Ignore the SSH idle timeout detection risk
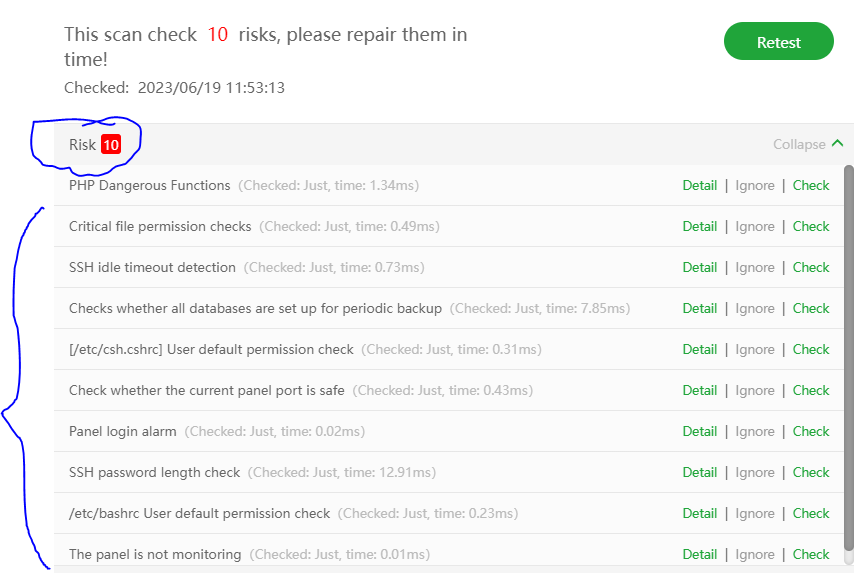 755,267
